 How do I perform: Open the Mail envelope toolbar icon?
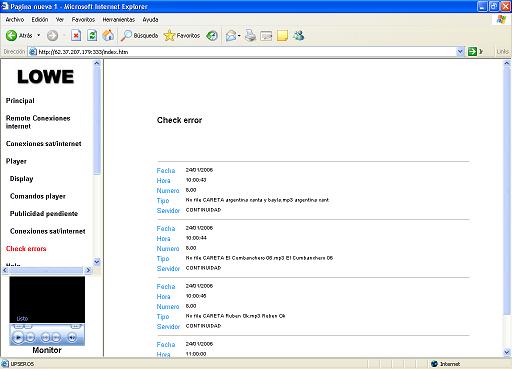[x=231, y=35]
